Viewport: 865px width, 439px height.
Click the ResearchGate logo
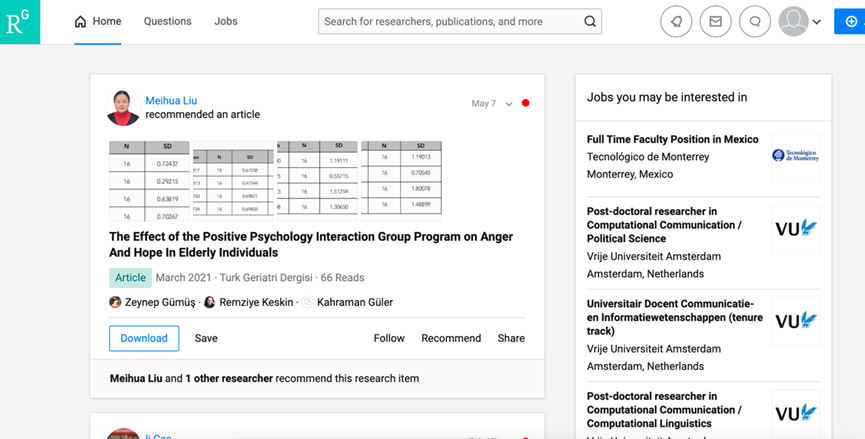[x=19, y=21]
